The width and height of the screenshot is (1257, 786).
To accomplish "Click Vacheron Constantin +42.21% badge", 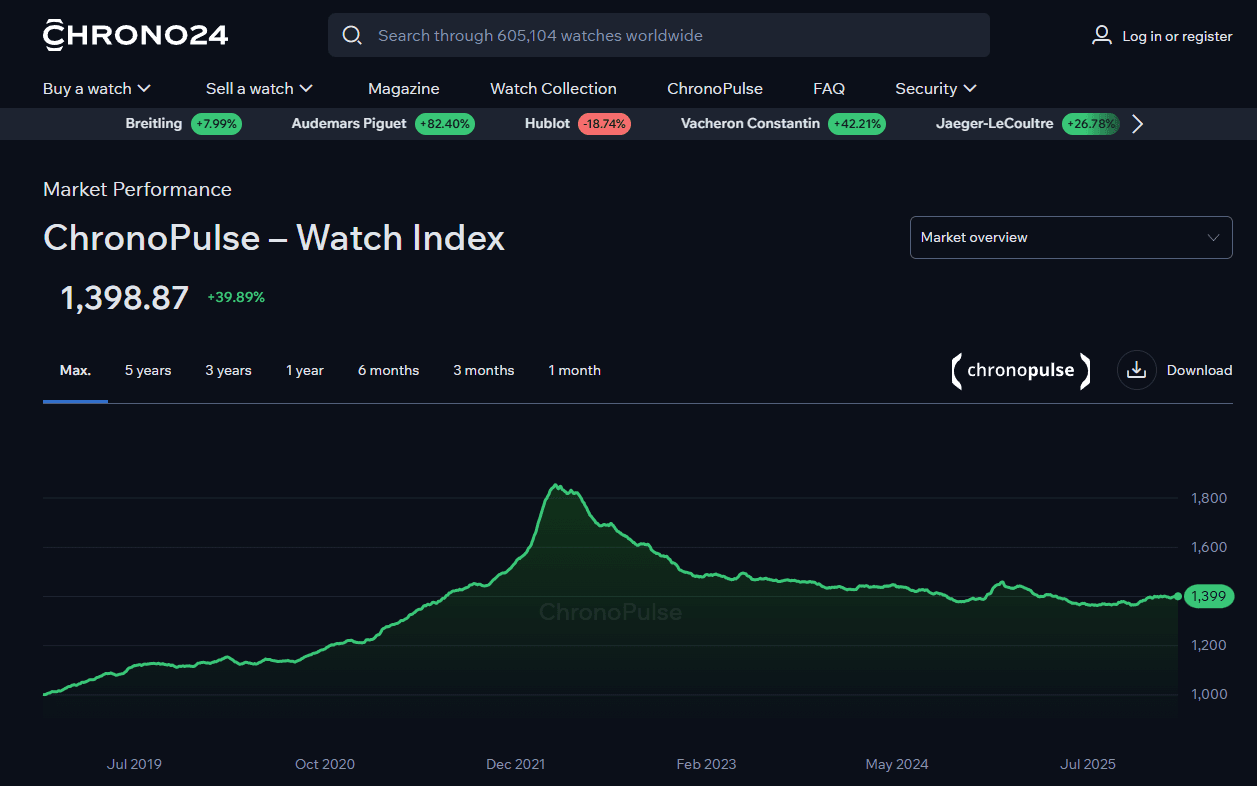I will point(857,124).
